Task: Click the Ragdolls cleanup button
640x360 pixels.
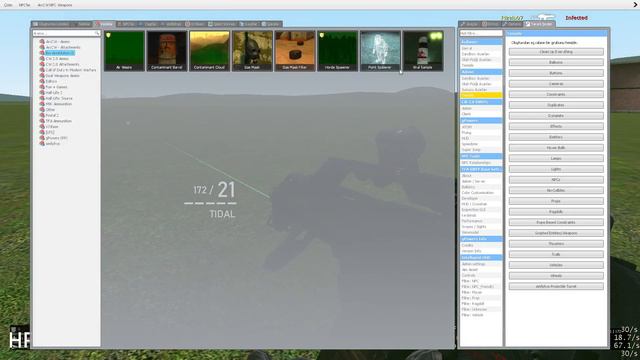Action: pyautogui.click(x=556, y=212)
